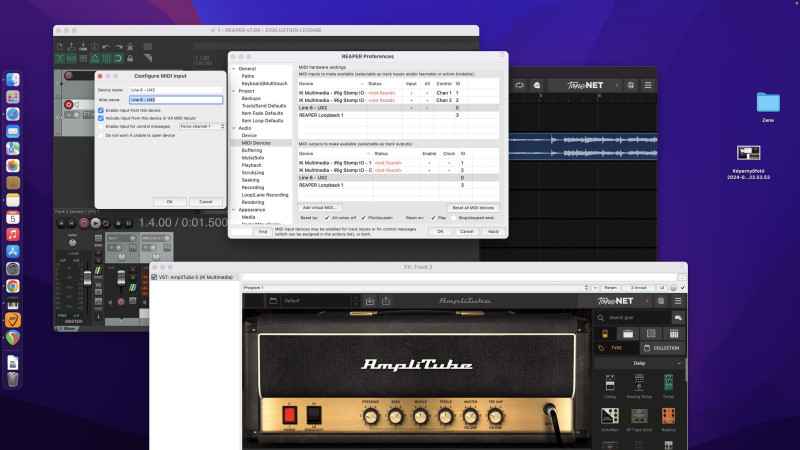Check 'Enable input for control messages'
800x450 pixels.
[101, 126]
